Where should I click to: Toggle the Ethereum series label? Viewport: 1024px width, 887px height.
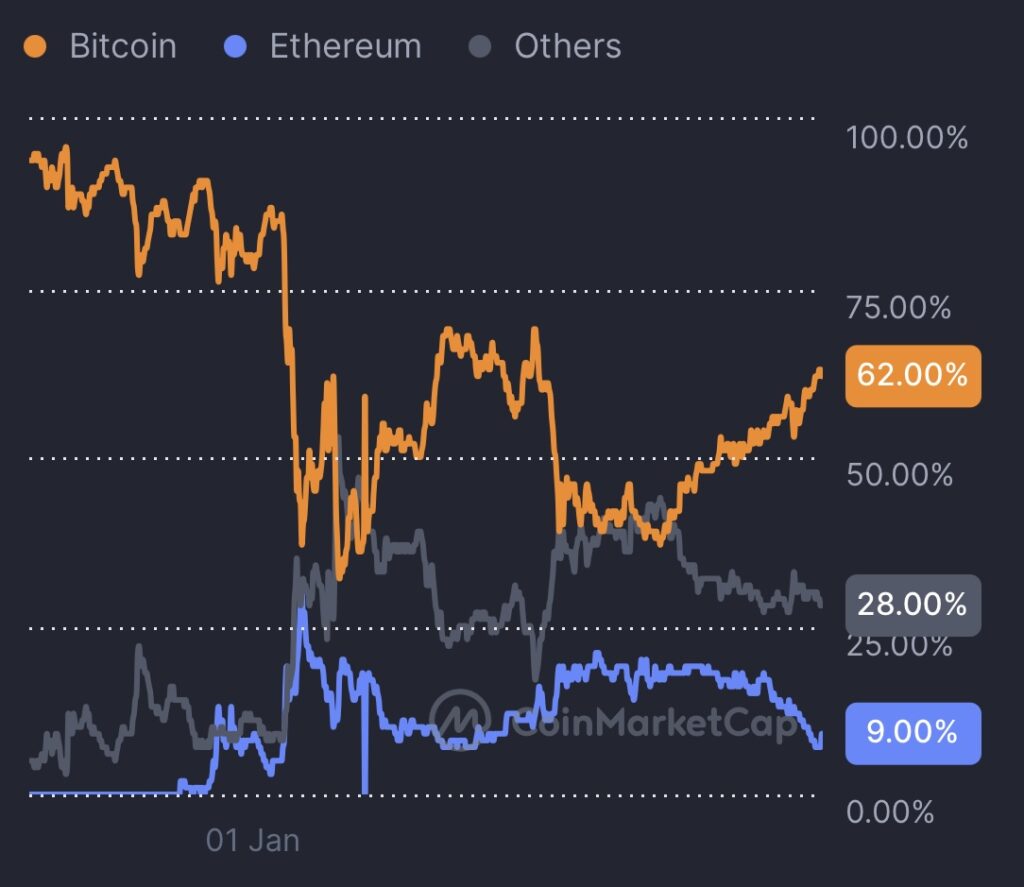pyautogui.click(x=345, y=46)
